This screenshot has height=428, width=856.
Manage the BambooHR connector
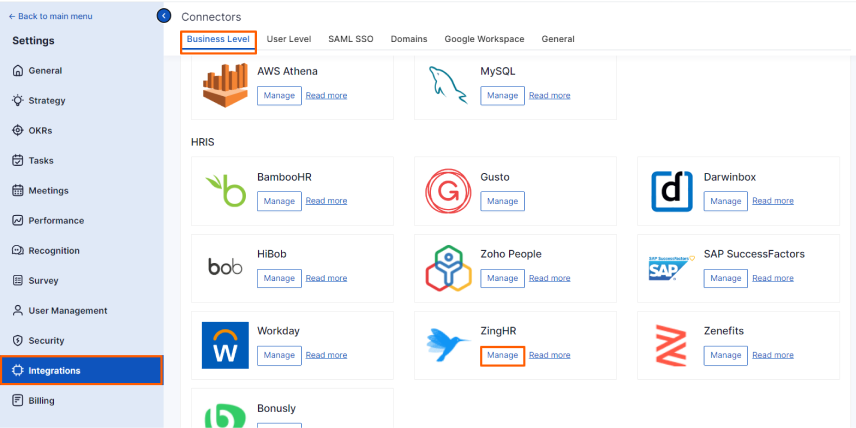pyautogui.click(x=279, y=201)
